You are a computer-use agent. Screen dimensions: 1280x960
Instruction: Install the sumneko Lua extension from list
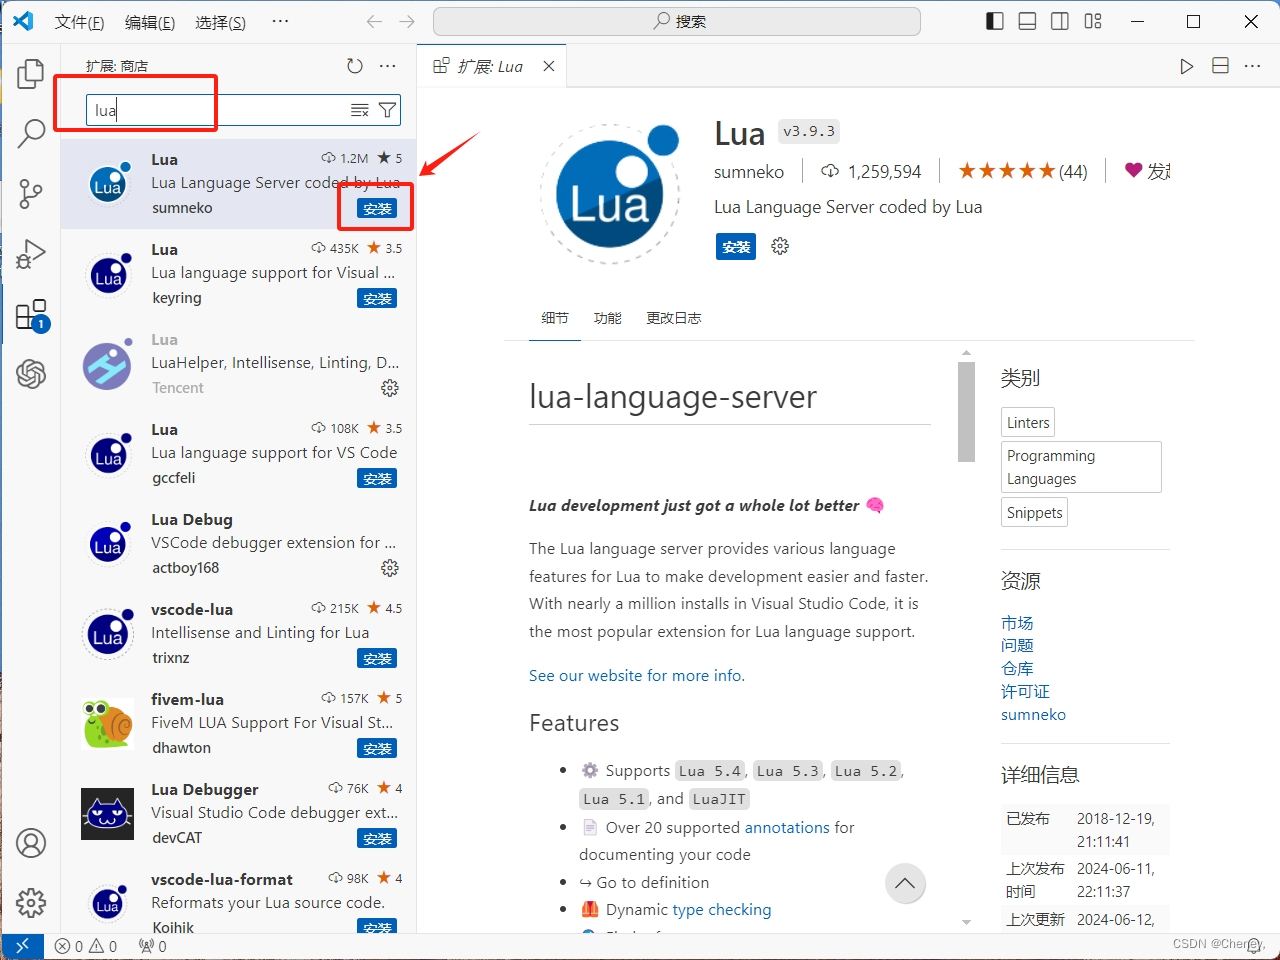click(x=377, y=208)
